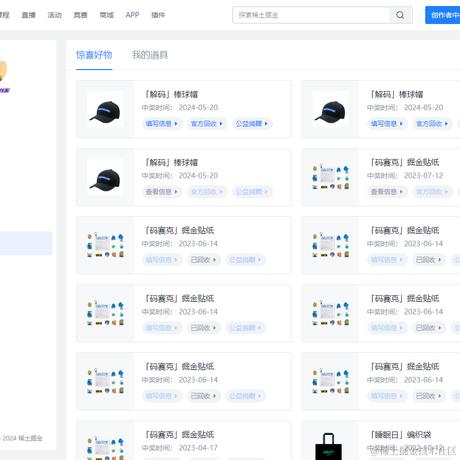Click the 2023-07-12 win date text
This screenshot has height=460, width=460.
(x=424, y=176)
